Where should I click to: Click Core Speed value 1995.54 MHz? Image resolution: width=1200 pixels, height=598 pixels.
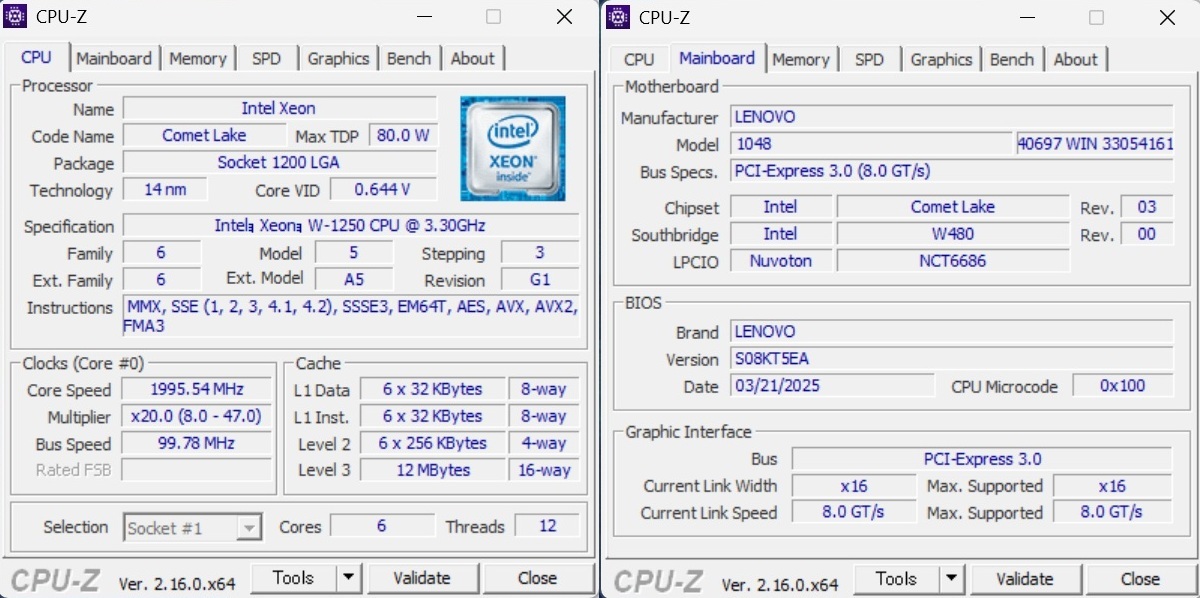point(197,388)
